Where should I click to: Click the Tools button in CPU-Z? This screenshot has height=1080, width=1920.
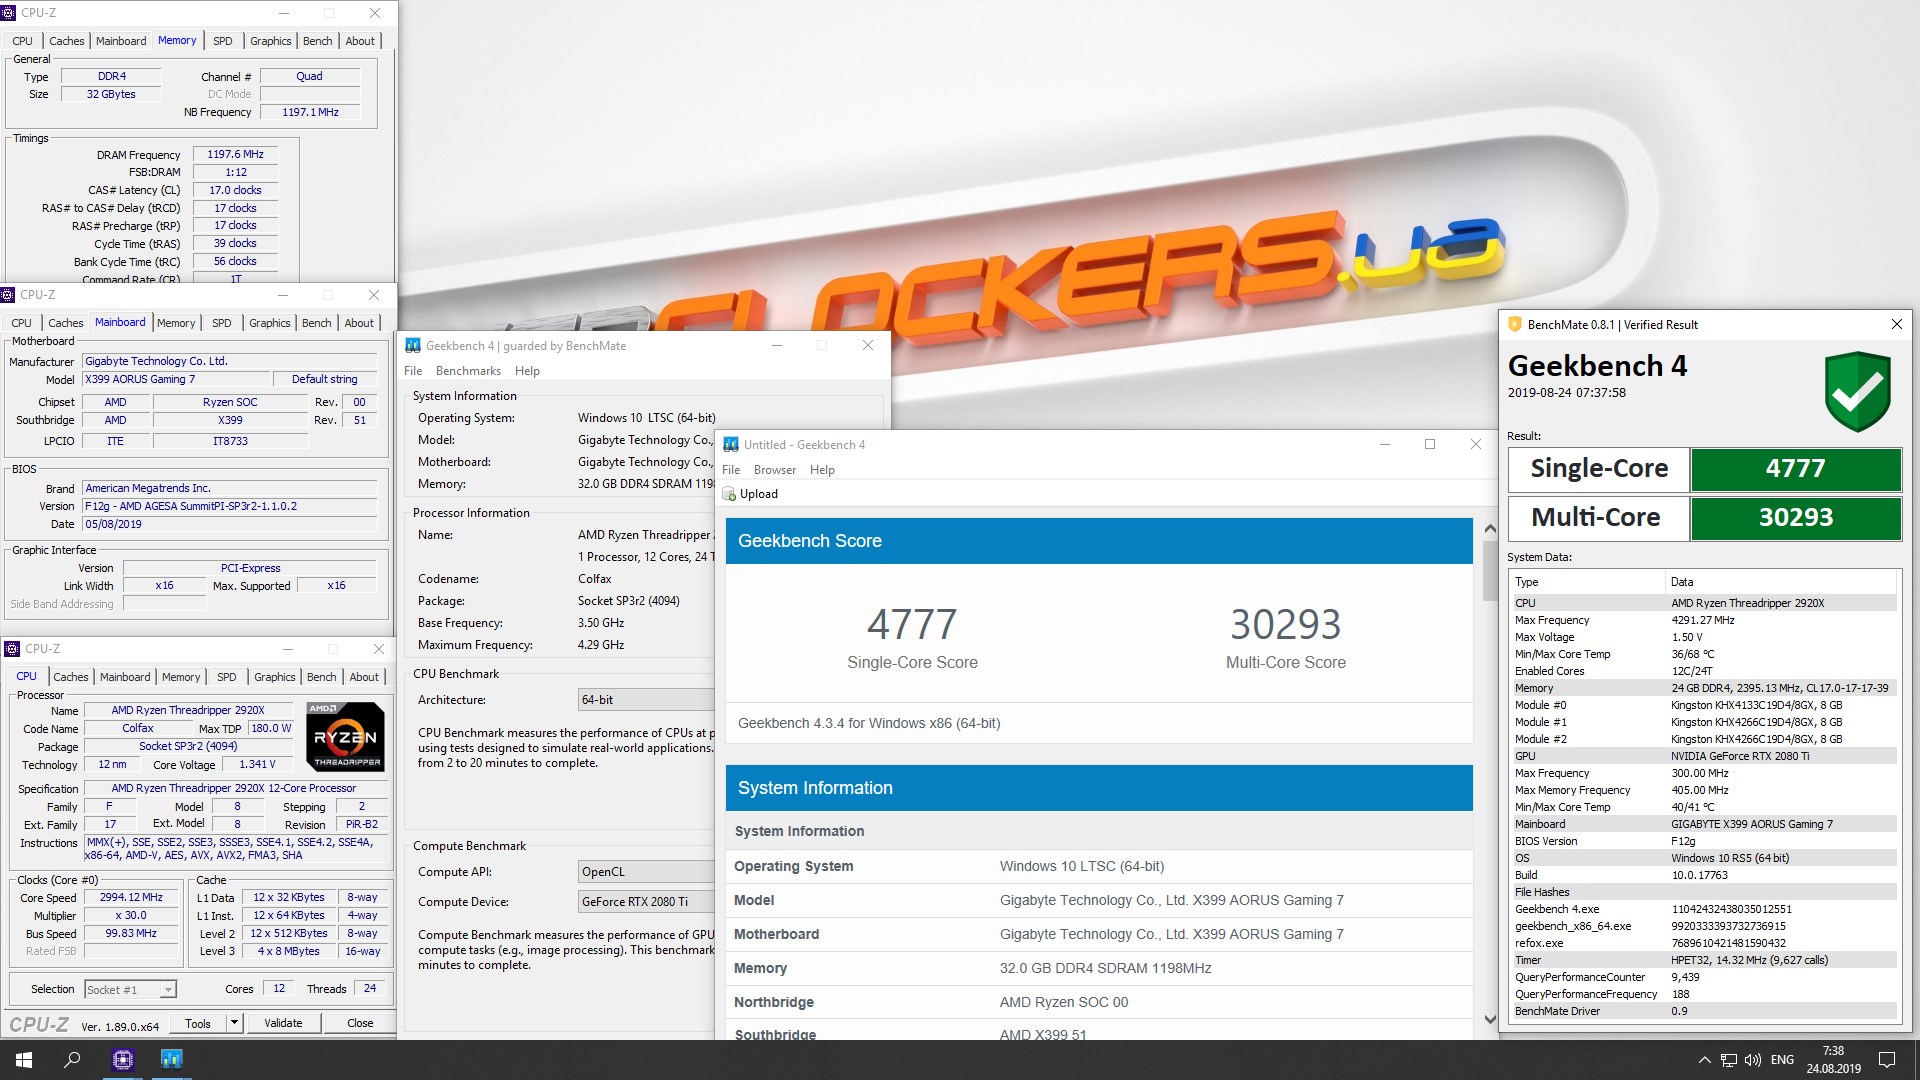pos(198,1023)
